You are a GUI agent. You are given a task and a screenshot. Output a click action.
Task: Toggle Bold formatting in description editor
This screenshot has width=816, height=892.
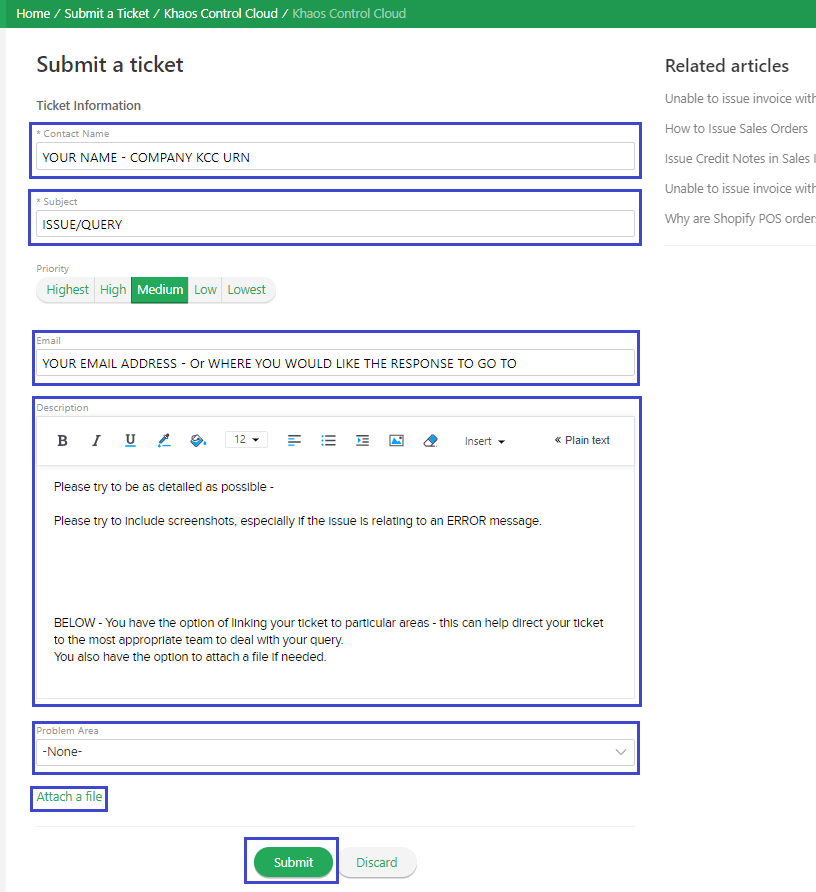pos(63,441)
